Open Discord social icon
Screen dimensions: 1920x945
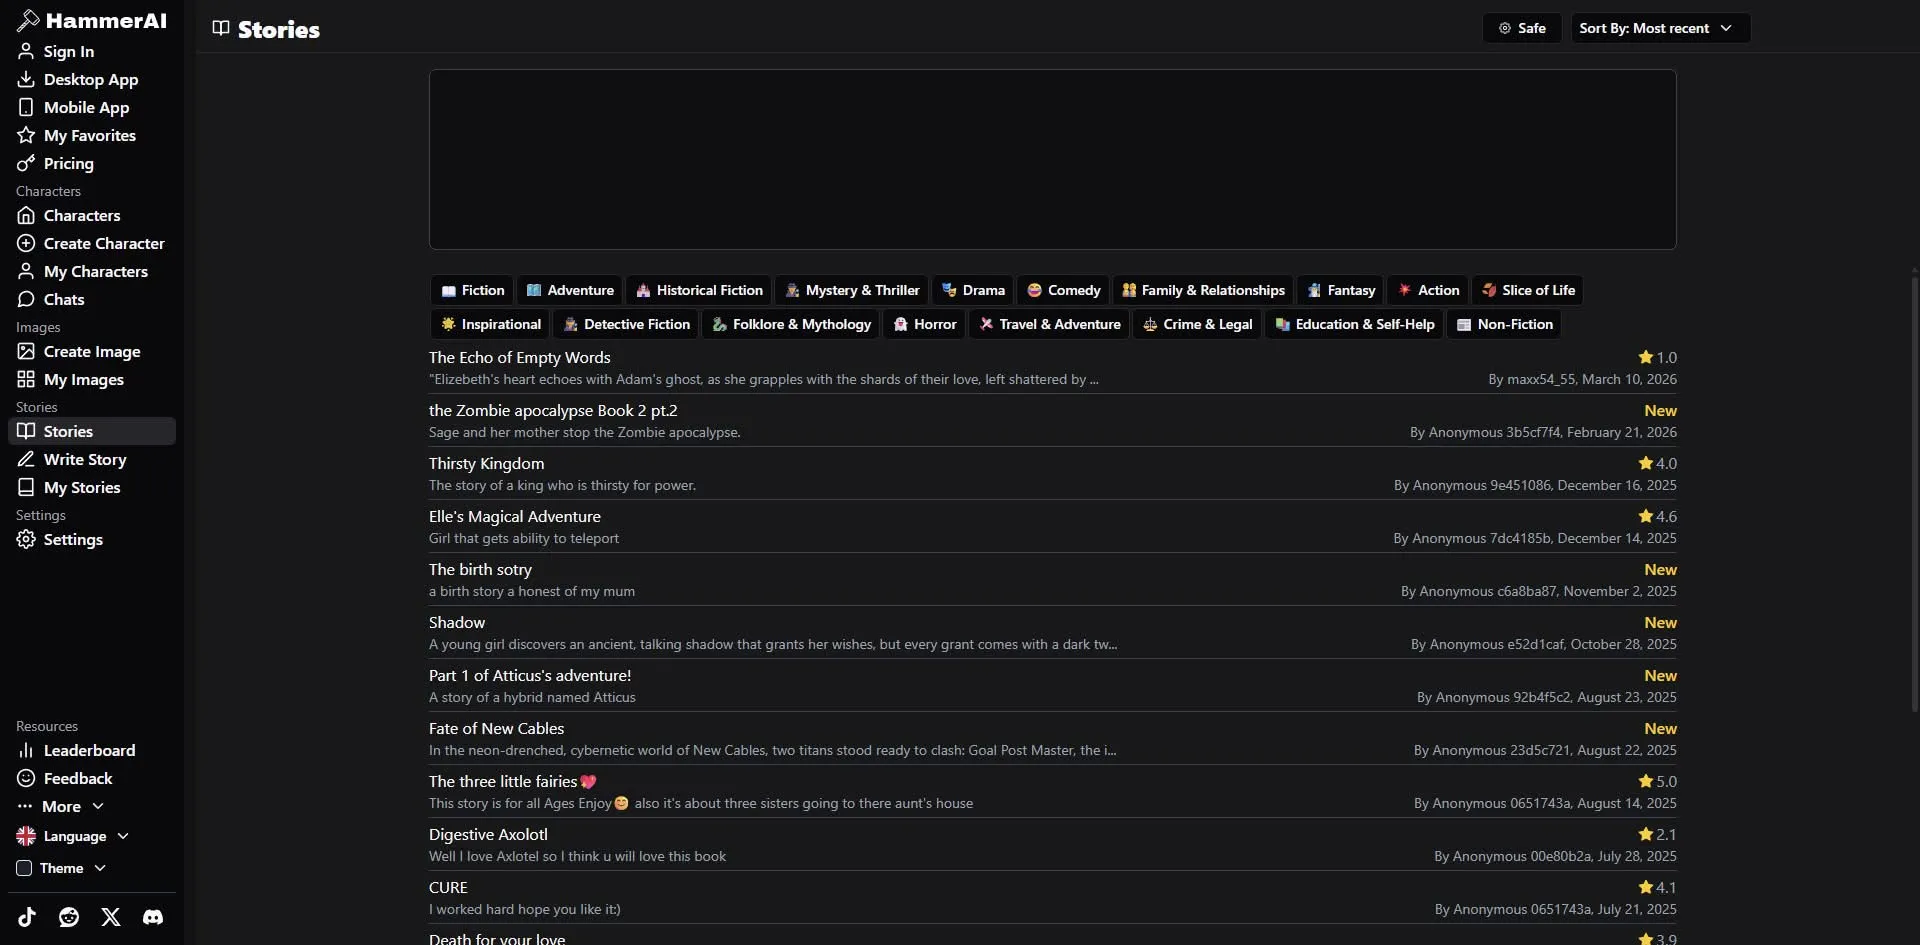[153, 917]
